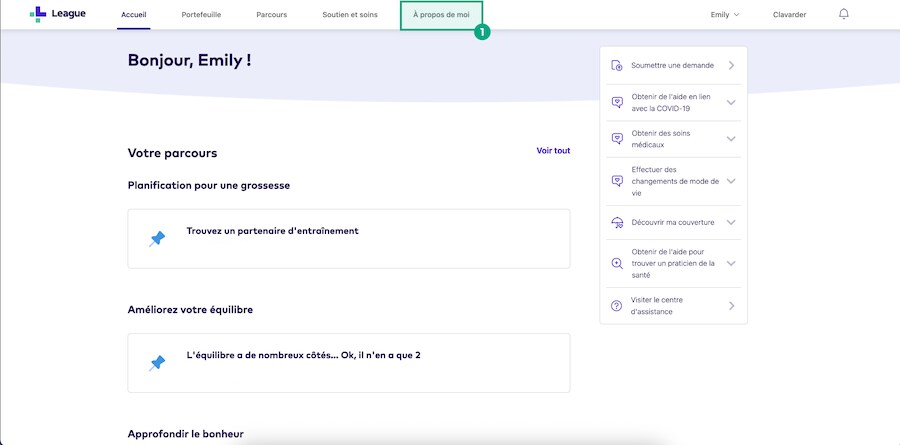This screenshot has height=445, width=900.
Task: Open the Portefeuille tab
Action: tap(201, 15)
